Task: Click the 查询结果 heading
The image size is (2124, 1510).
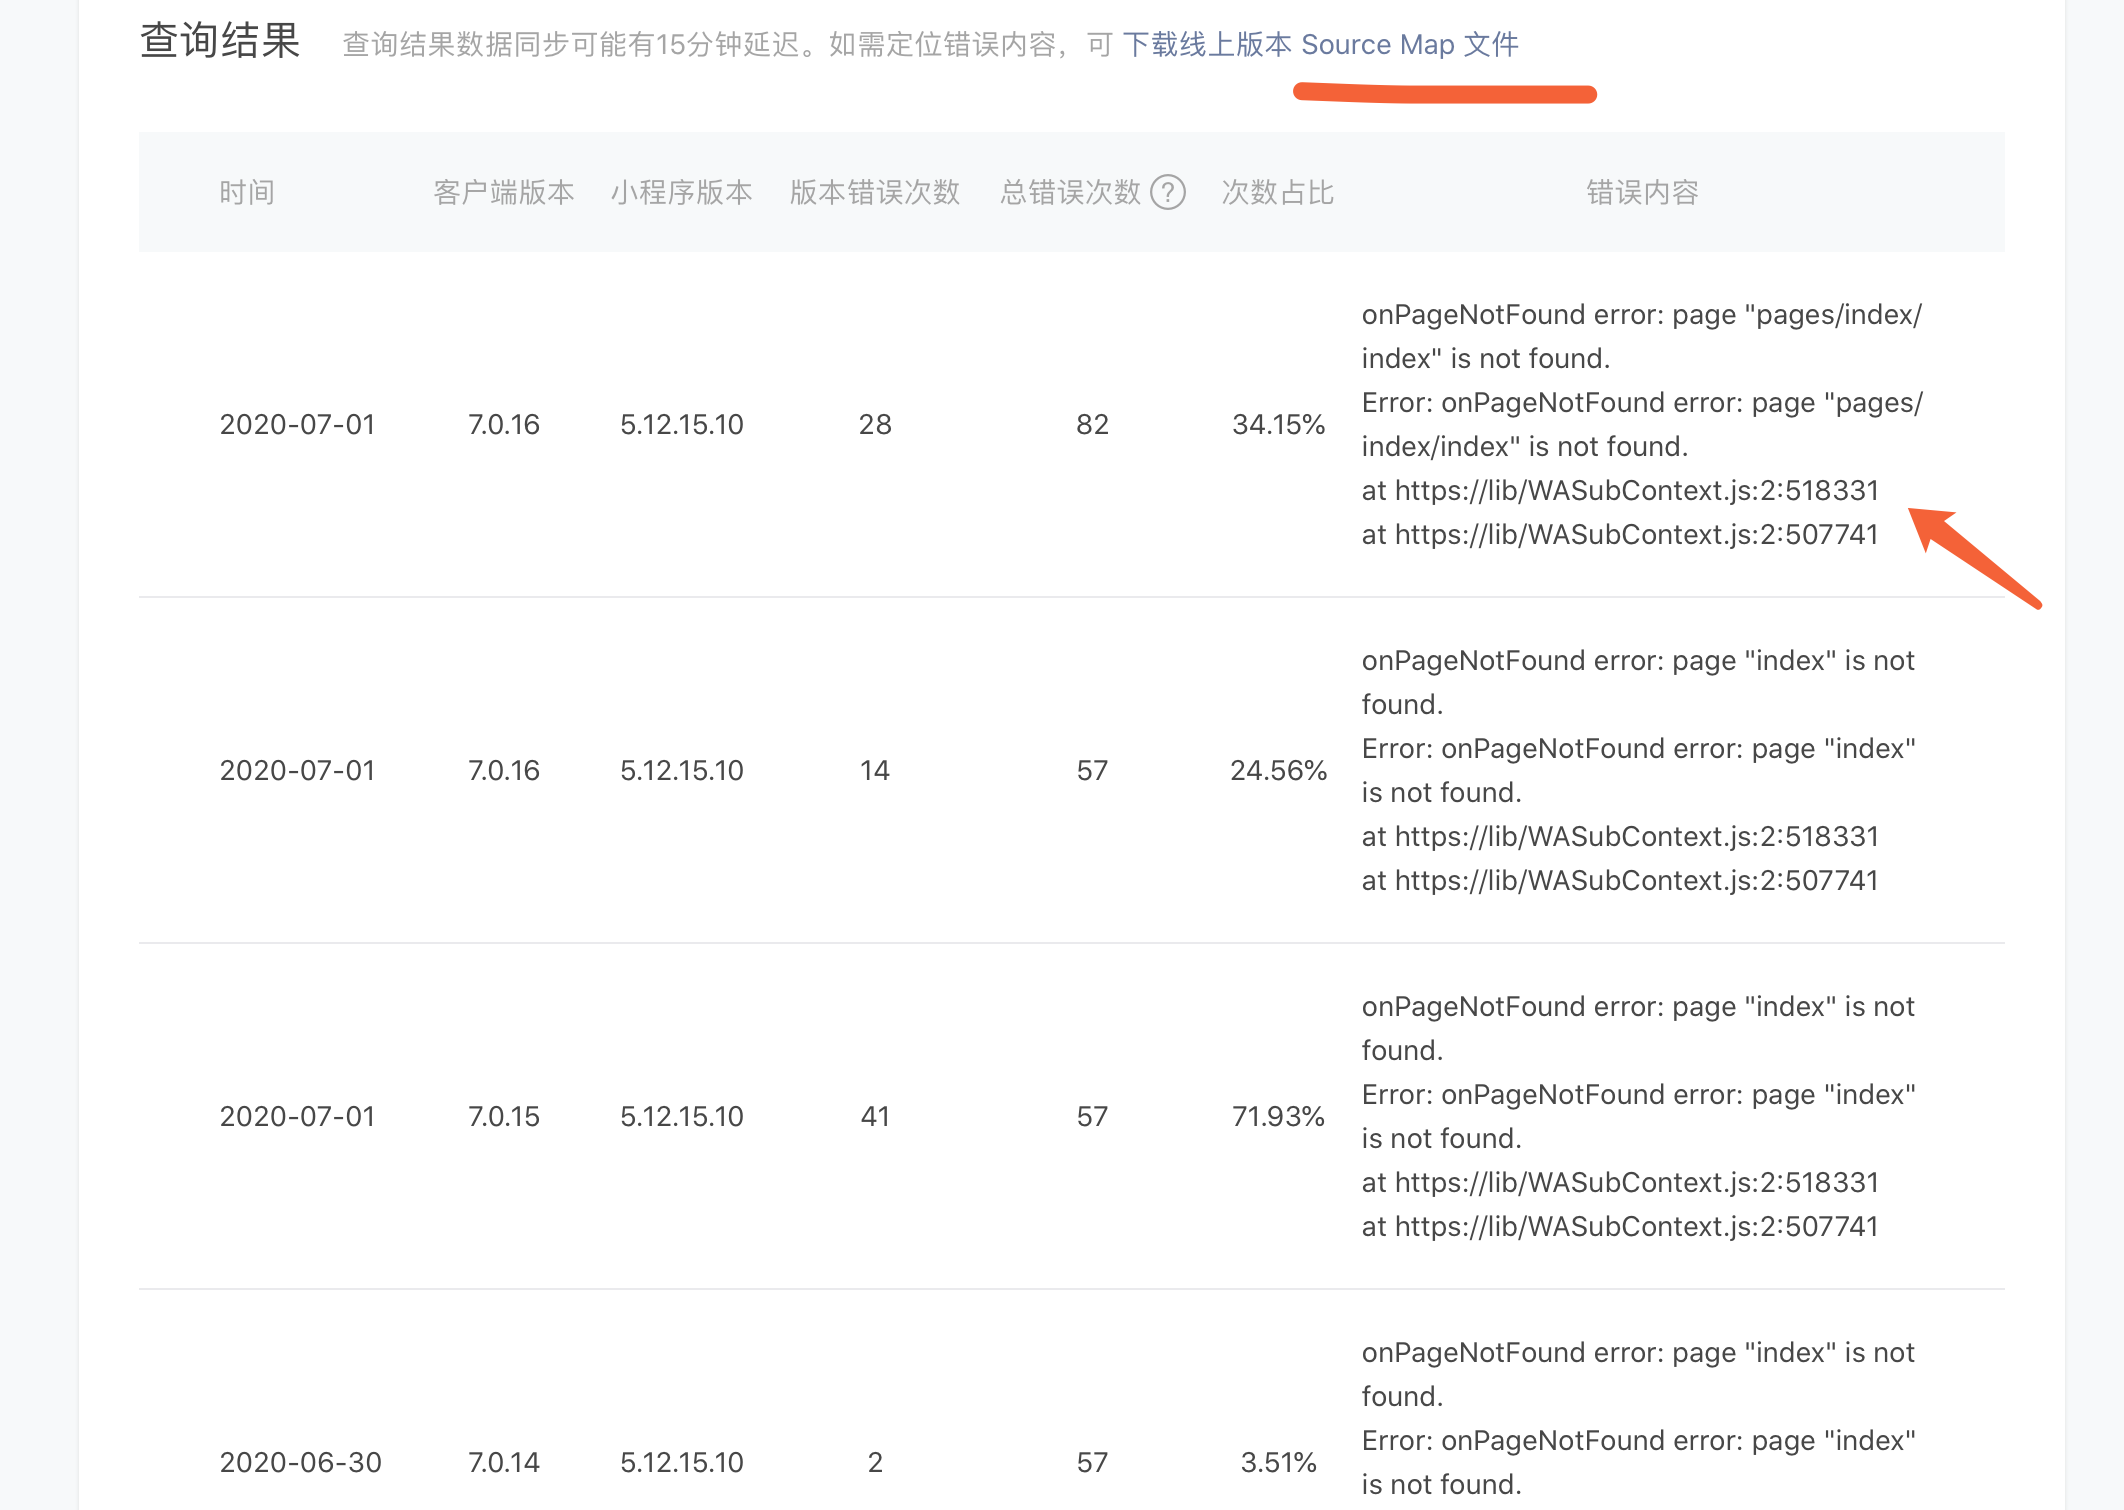Action: pos(220,42)
